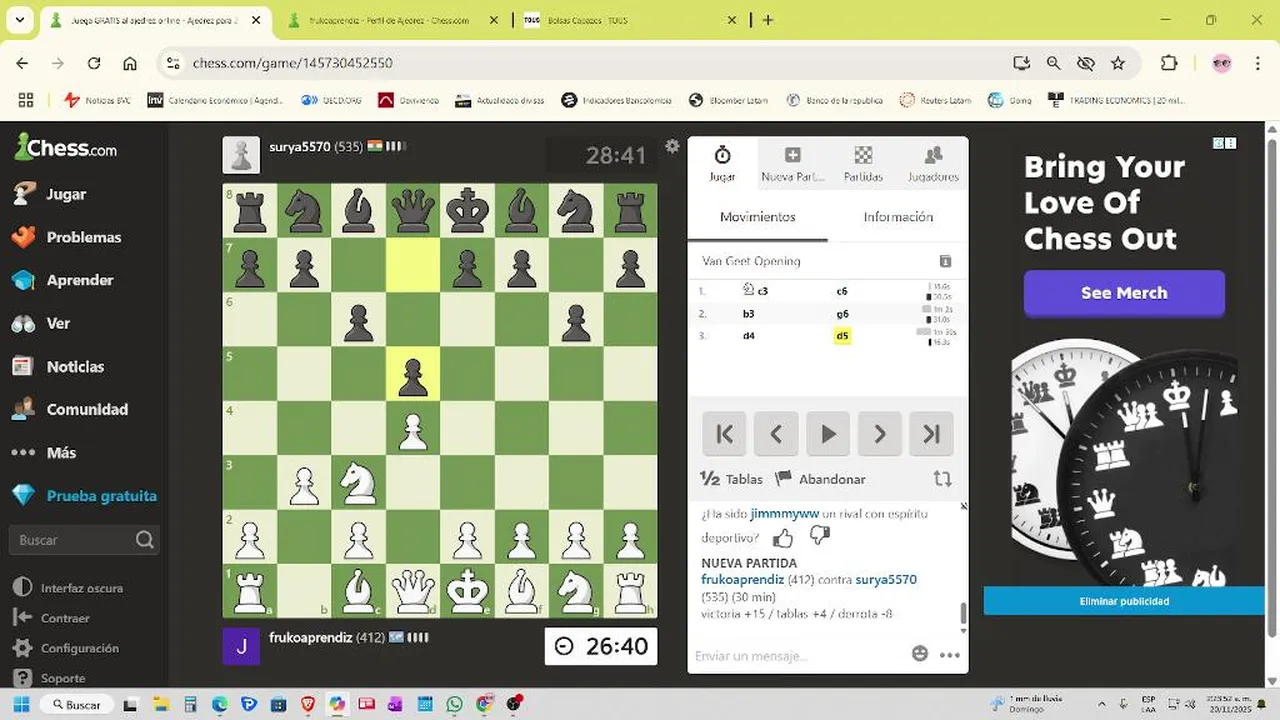This screenshot has height=720, width=1280.
Task: Jump to first move button
Action: pos(724,434)
